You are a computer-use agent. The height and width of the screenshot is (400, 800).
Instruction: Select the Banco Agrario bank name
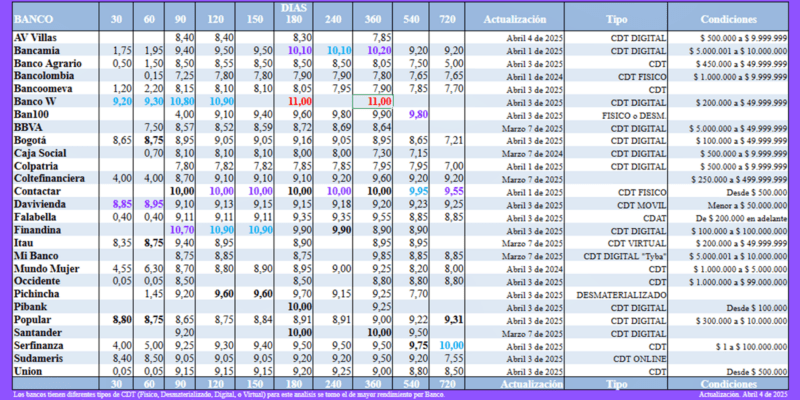(x=47, y=63)
